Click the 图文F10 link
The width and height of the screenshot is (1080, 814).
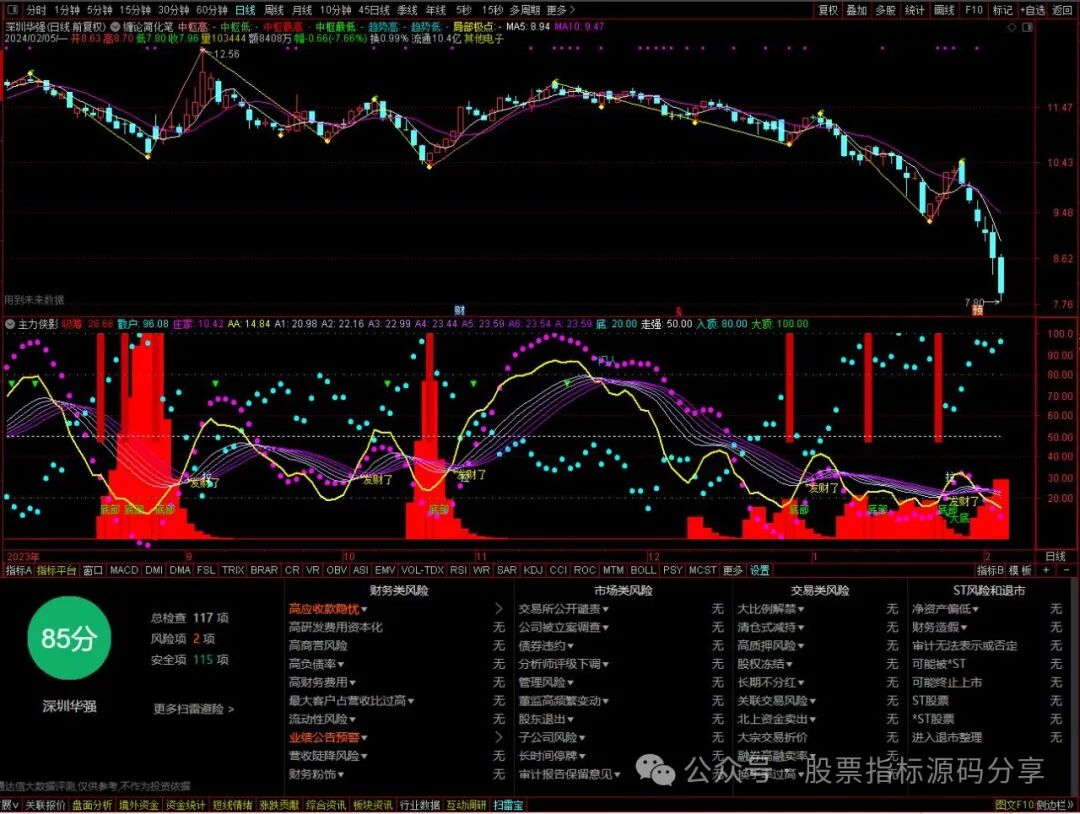coord(1015,805)
